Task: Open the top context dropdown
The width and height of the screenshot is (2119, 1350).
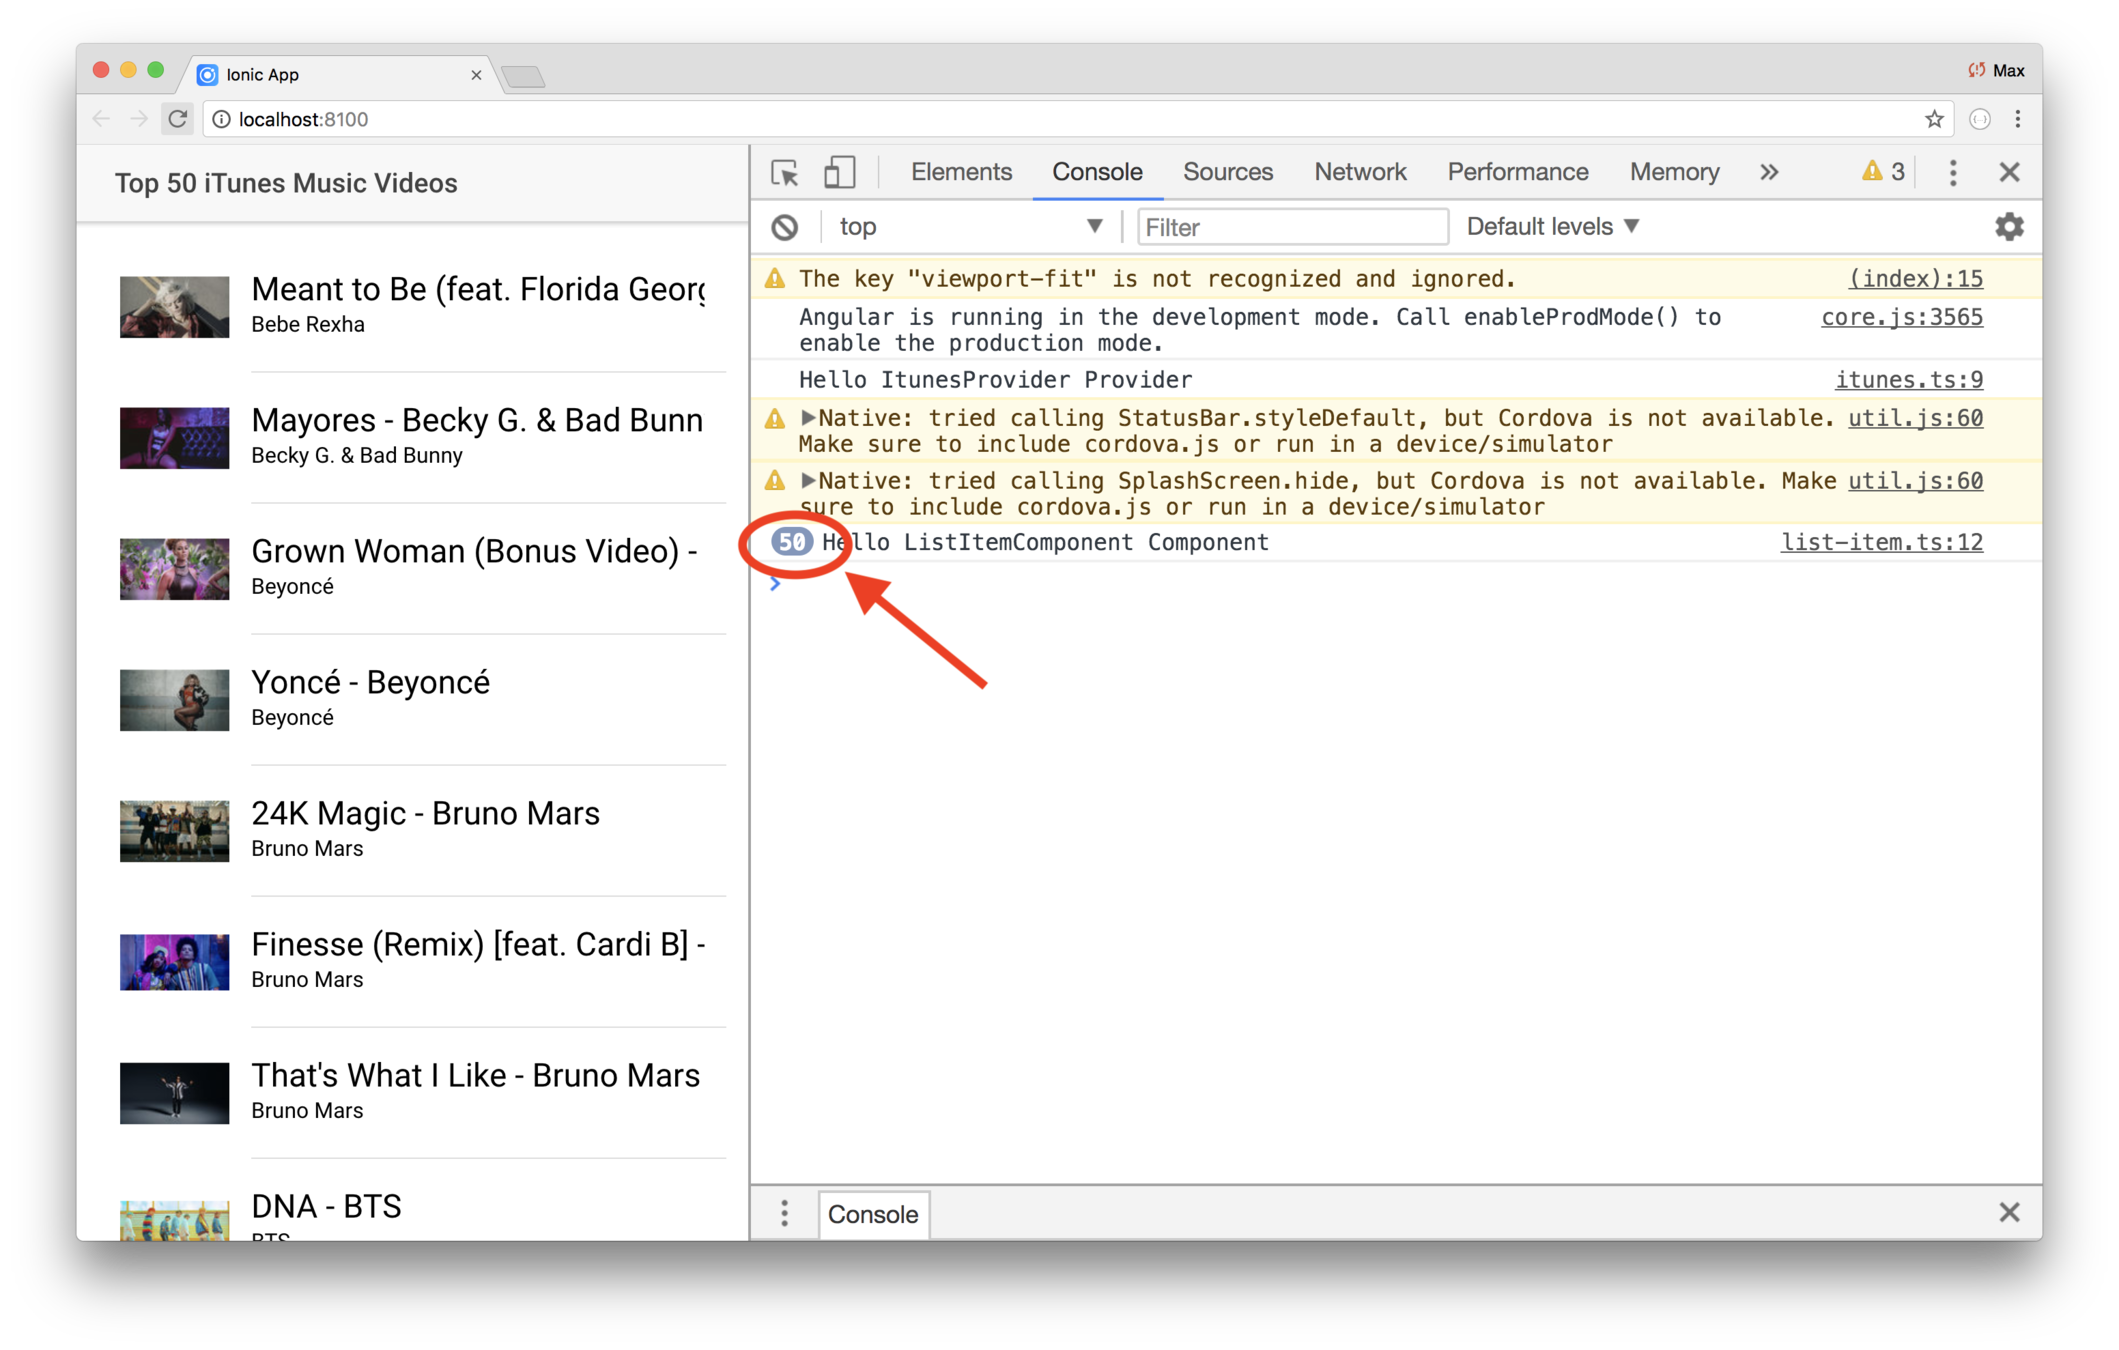Action: (968, 227)
